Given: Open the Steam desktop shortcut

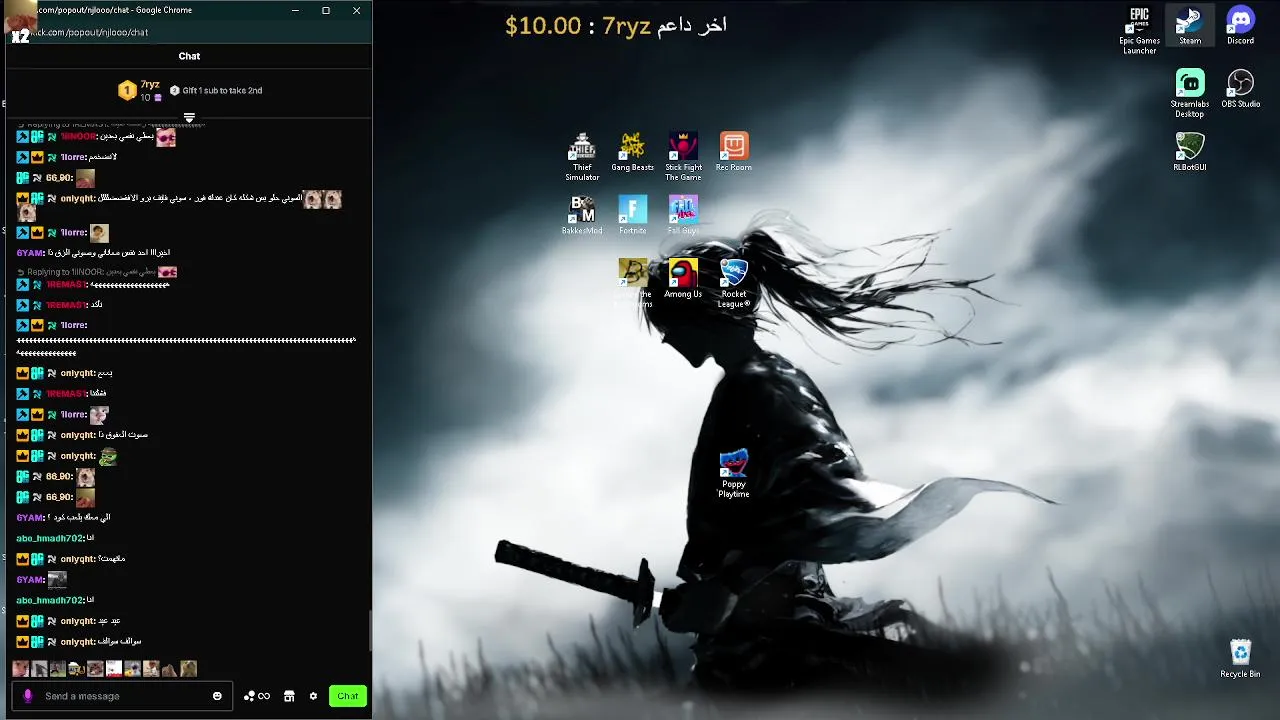Looking at the screenshot, I should (x=1189, y=26).
